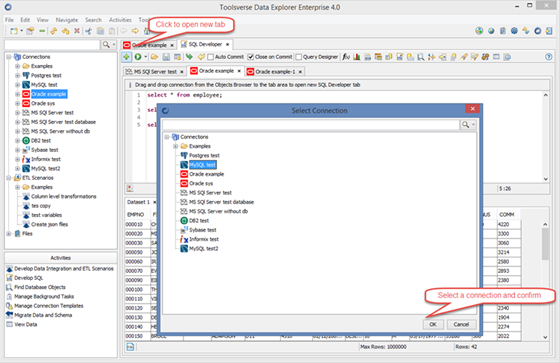Open the dropdown arrow beside the New icon
The height and width of the screenshot is (363, 560).
pos(21,31)
